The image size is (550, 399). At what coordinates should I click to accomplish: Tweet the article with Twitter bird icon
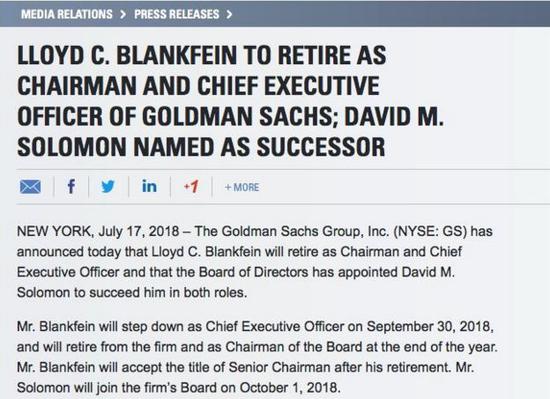[x=108, y=187]
